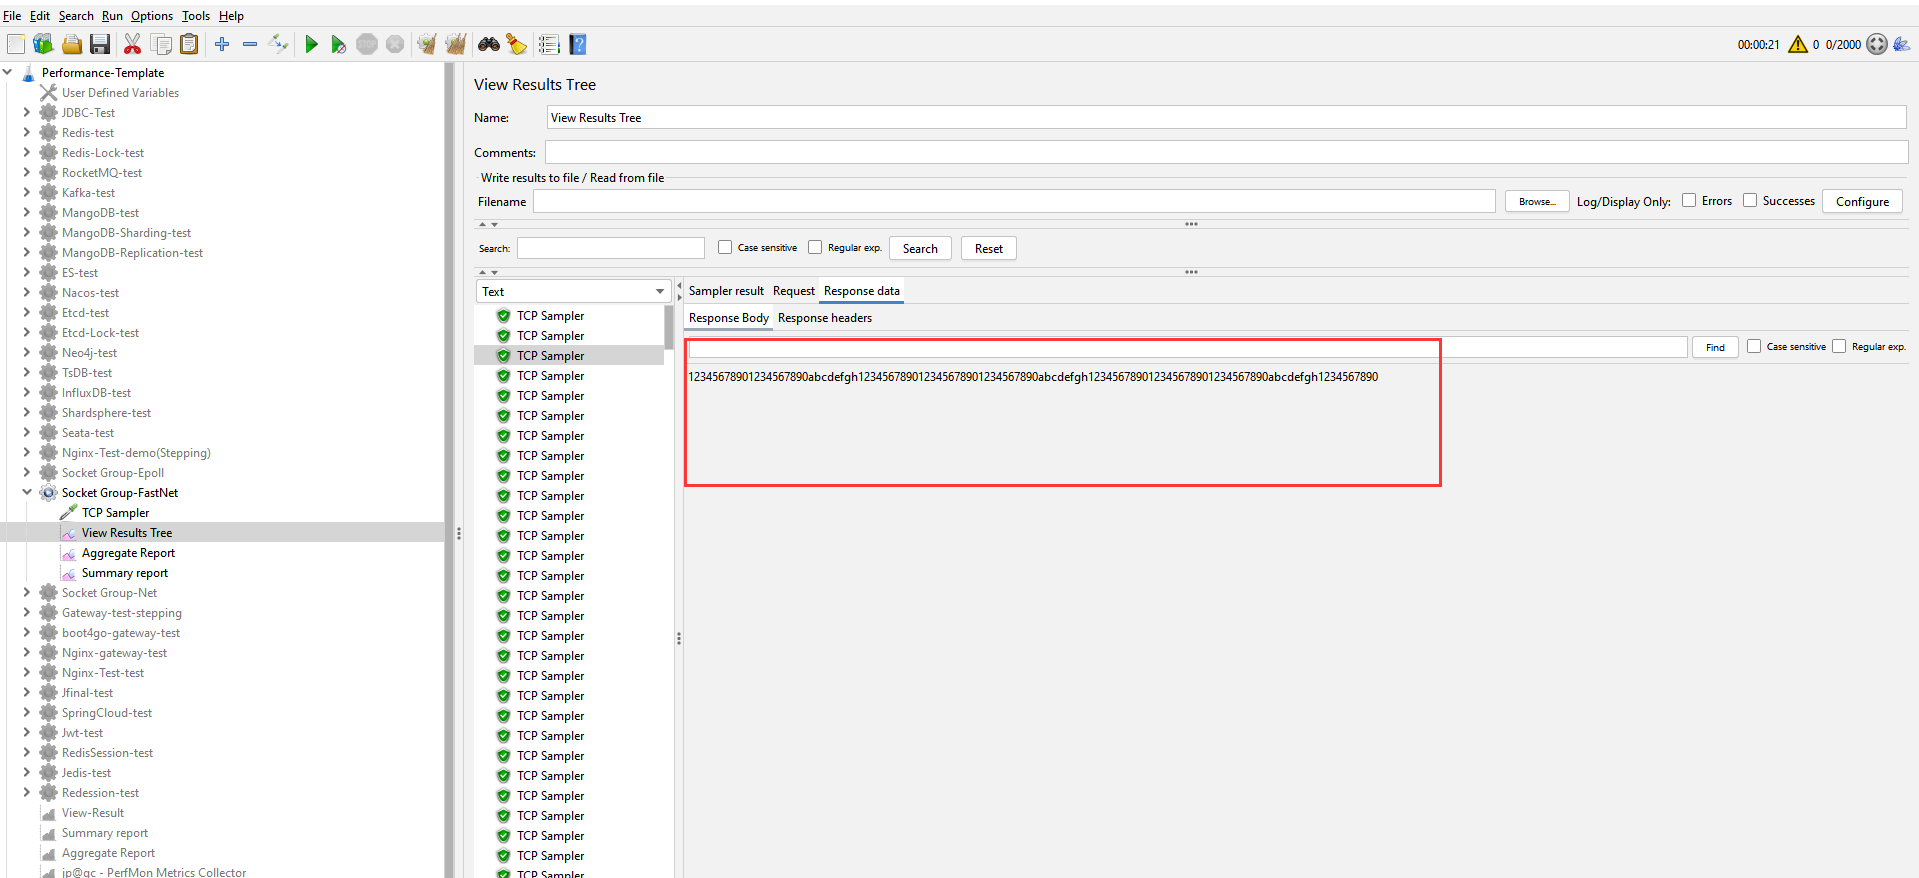This screenshot has width=1919, height=878.
Task: Expand the Kafka-test node
Action: click(x=27, y=192)
